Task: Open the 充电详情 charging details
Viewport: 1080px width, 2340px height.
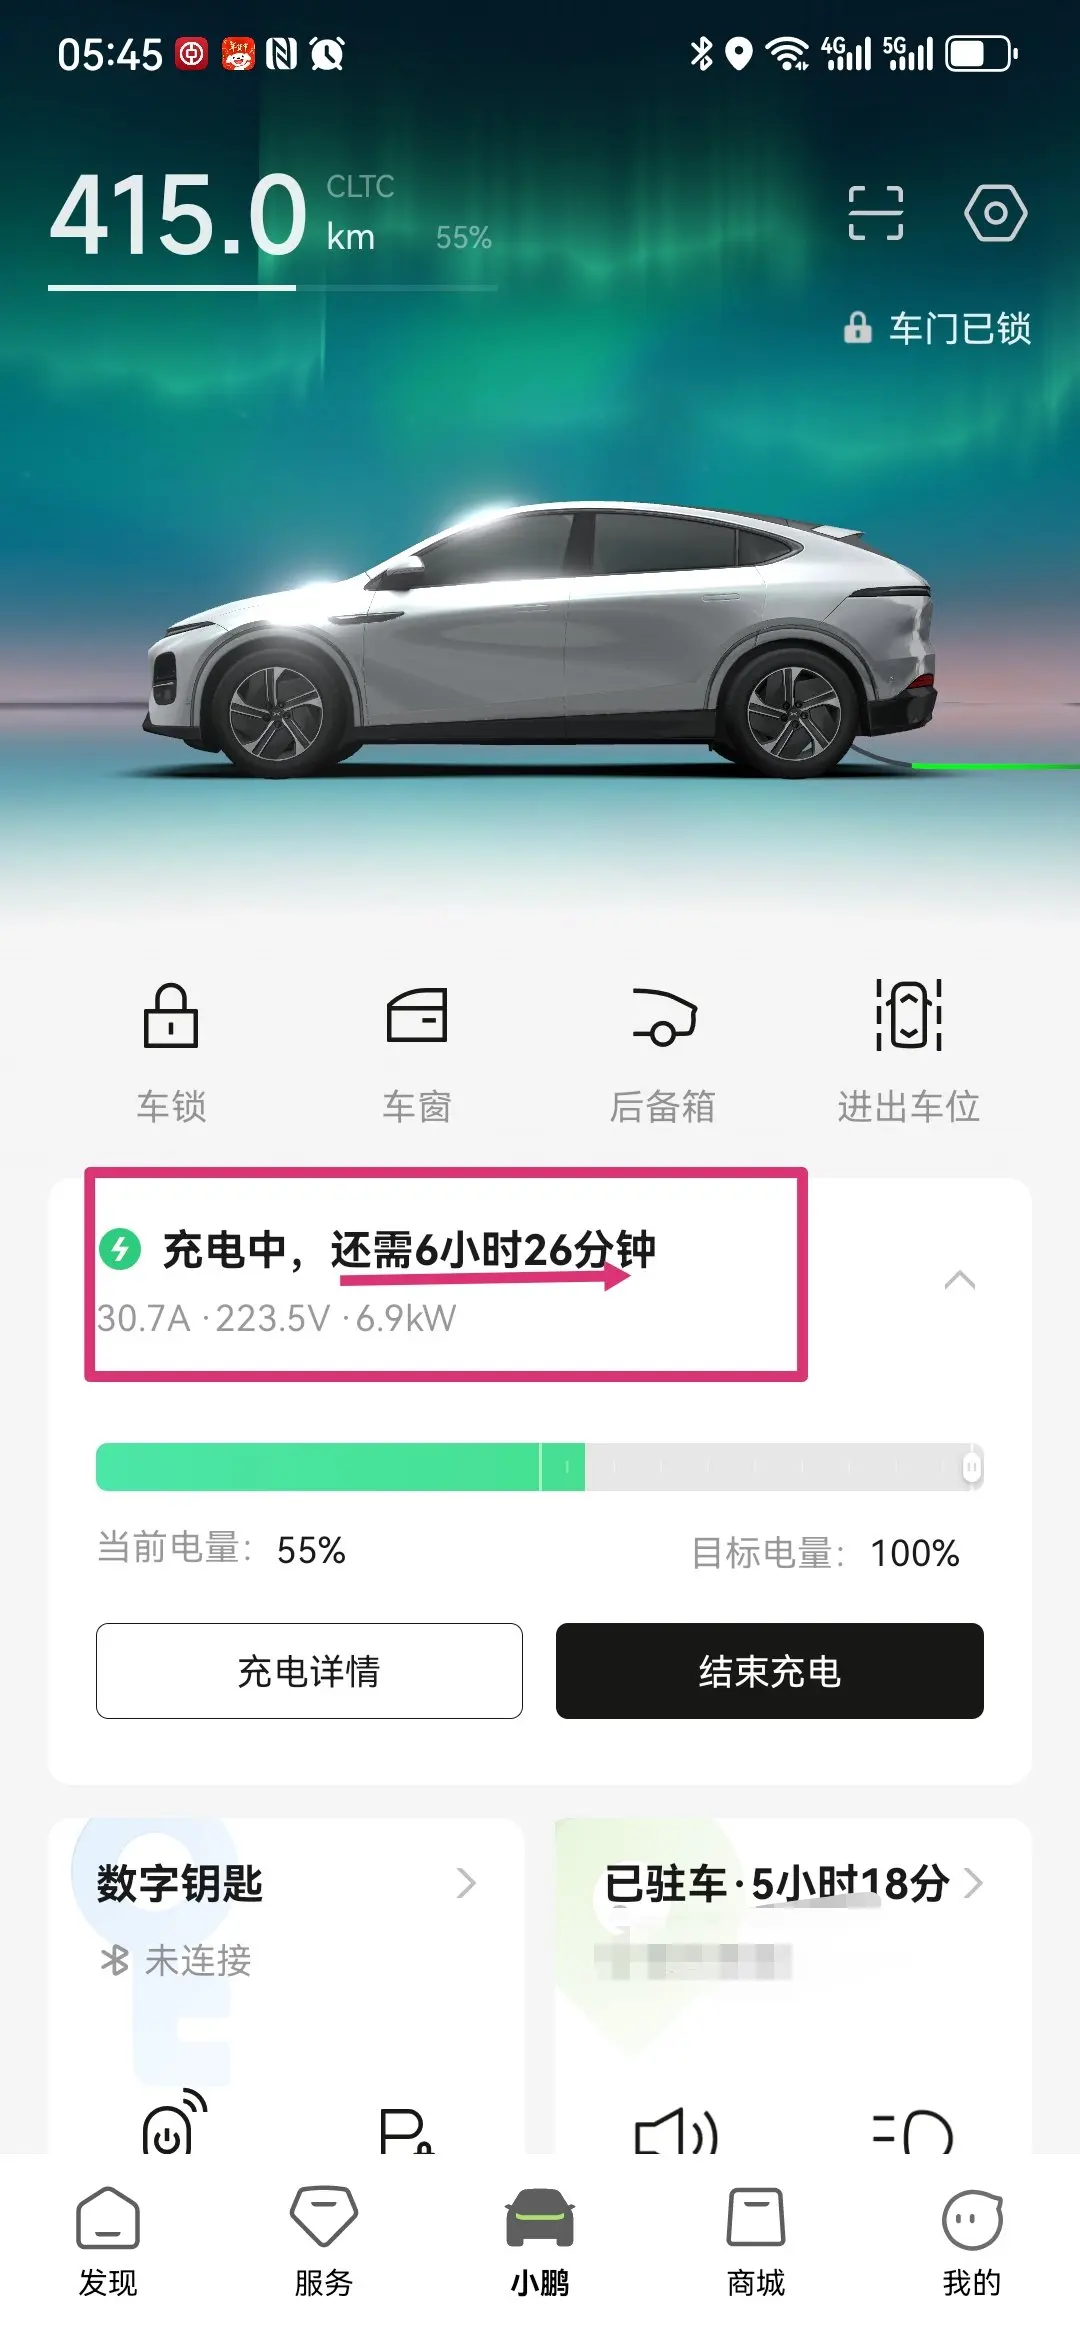Action: [x=309, y=1671]
